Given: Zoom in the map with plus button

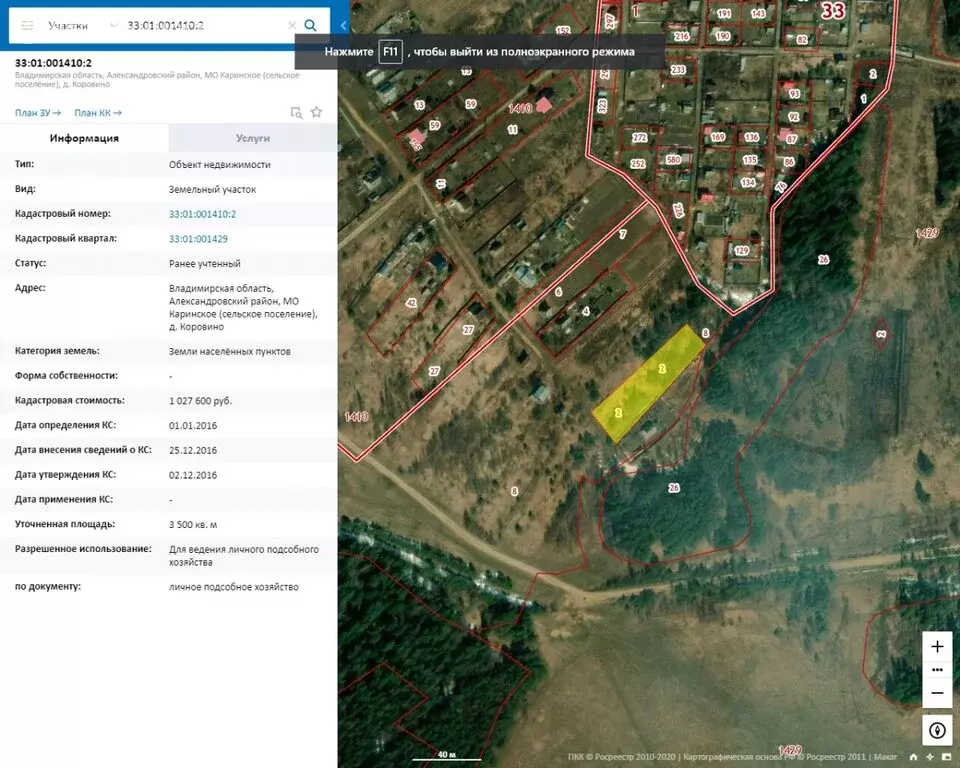Looking at the screenshot, I should [x=937, y=647].
